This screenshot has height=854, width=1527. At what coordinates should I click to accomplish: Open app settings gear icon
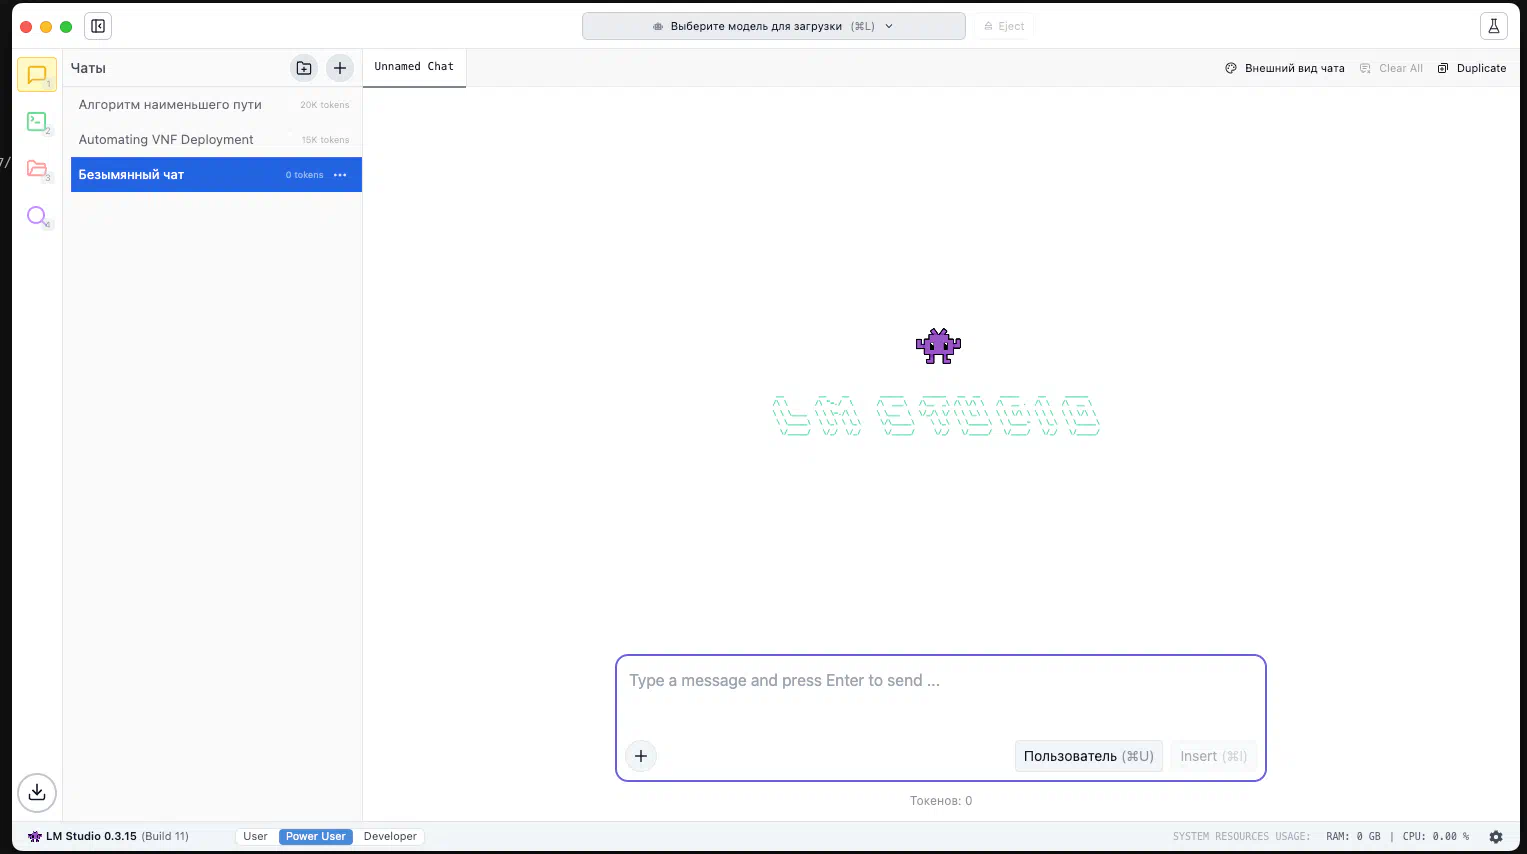coord(1496,837)
